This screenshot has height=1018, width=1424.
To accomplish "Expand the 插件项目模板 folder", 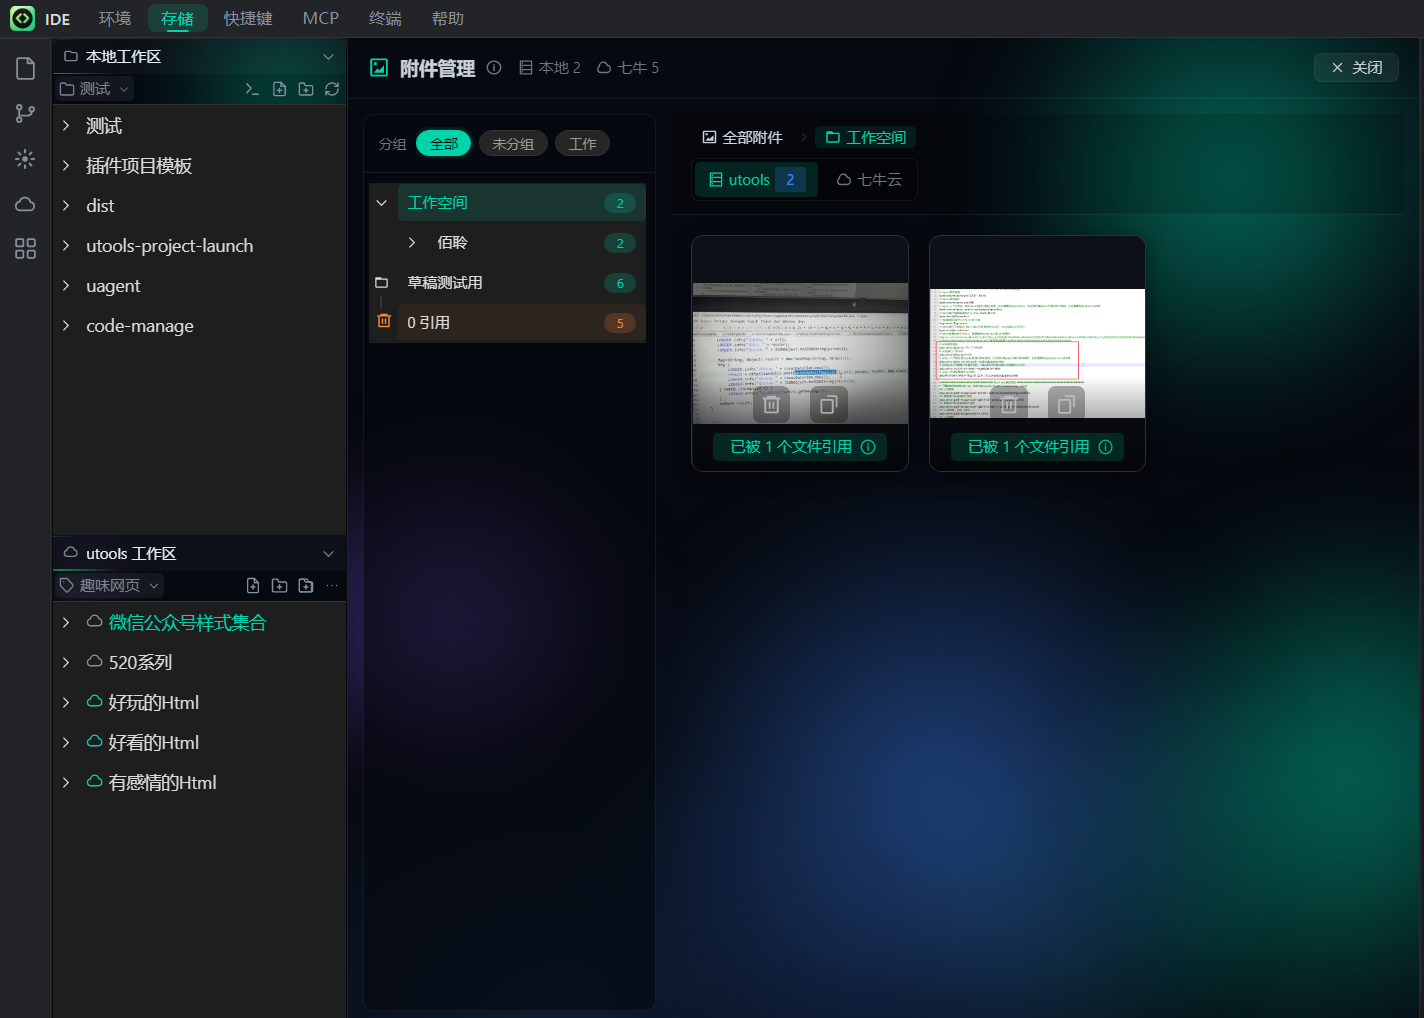I will [66, 166].
